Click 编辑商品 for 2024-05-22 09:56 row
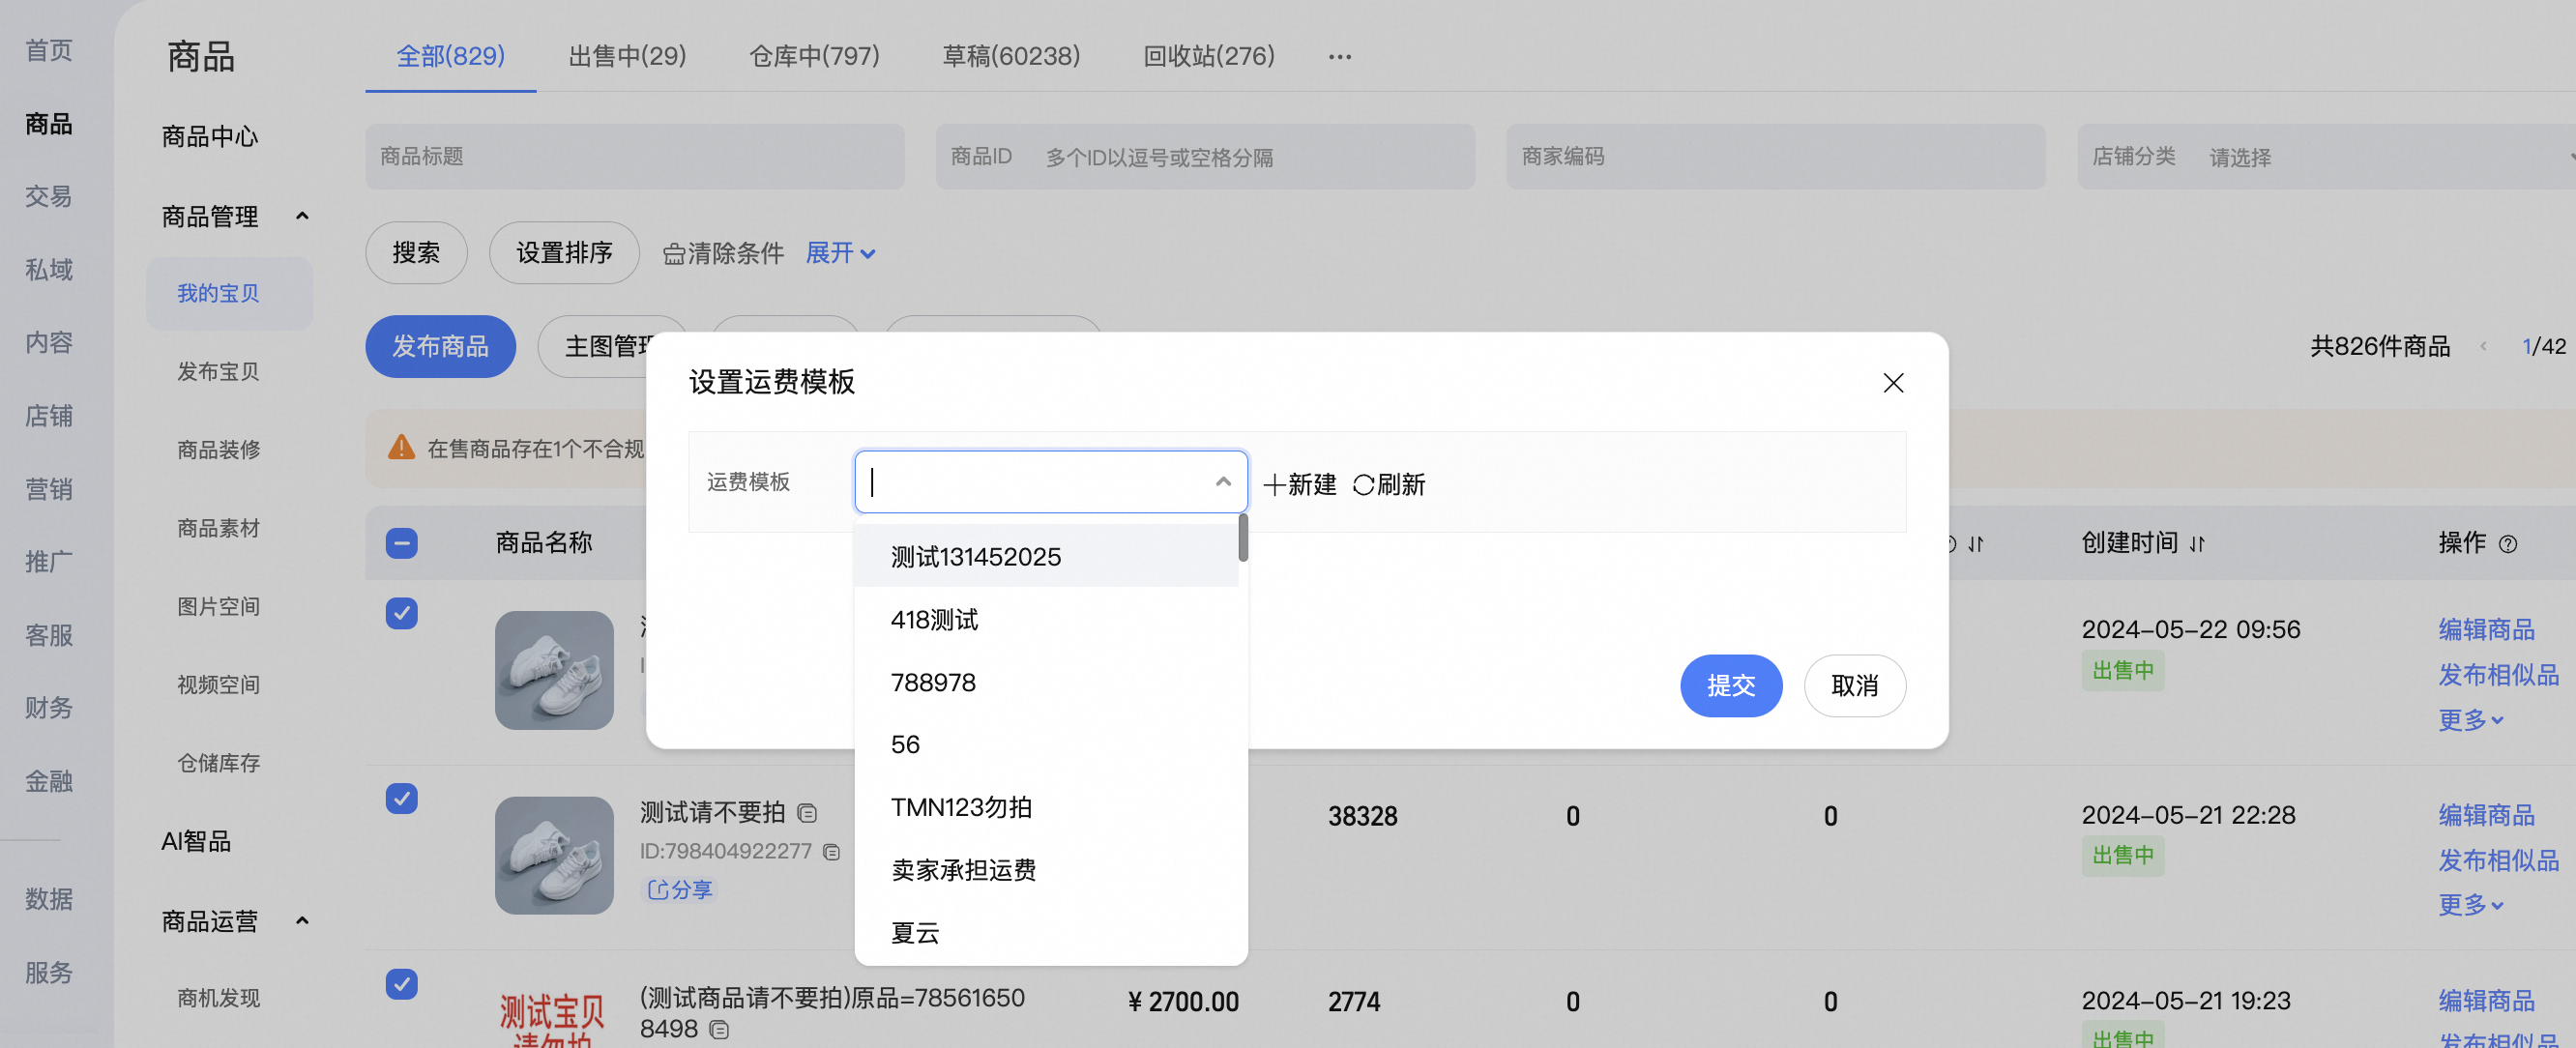The height and width of the screenshot is (1048, 2576). 2486,629
